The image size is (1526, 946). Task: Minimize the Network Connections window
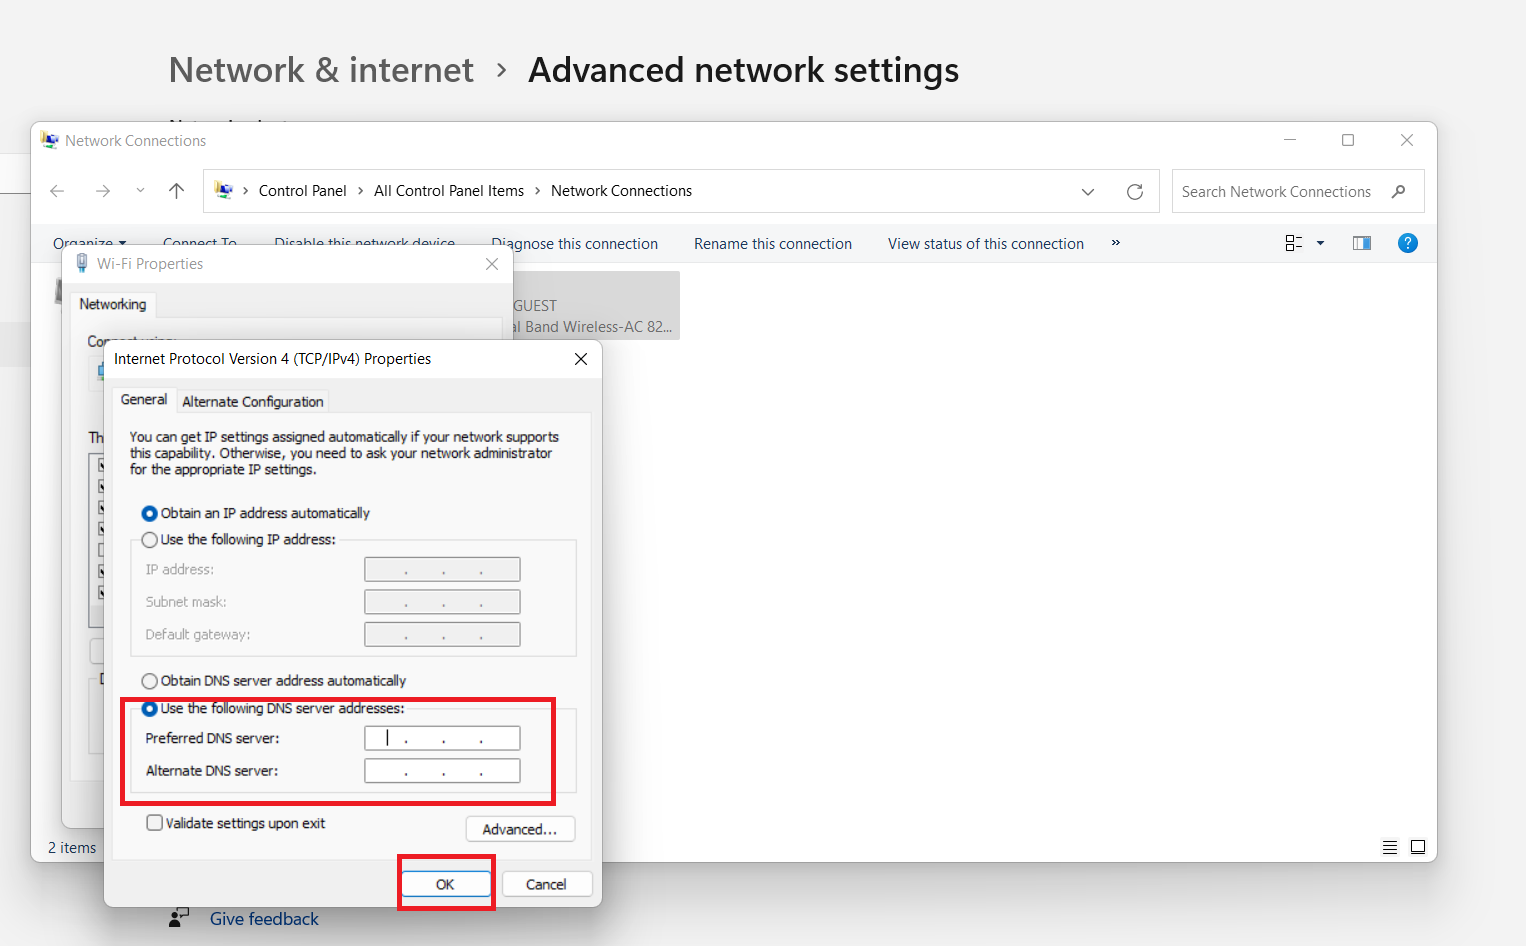(x=1290, y=140)
